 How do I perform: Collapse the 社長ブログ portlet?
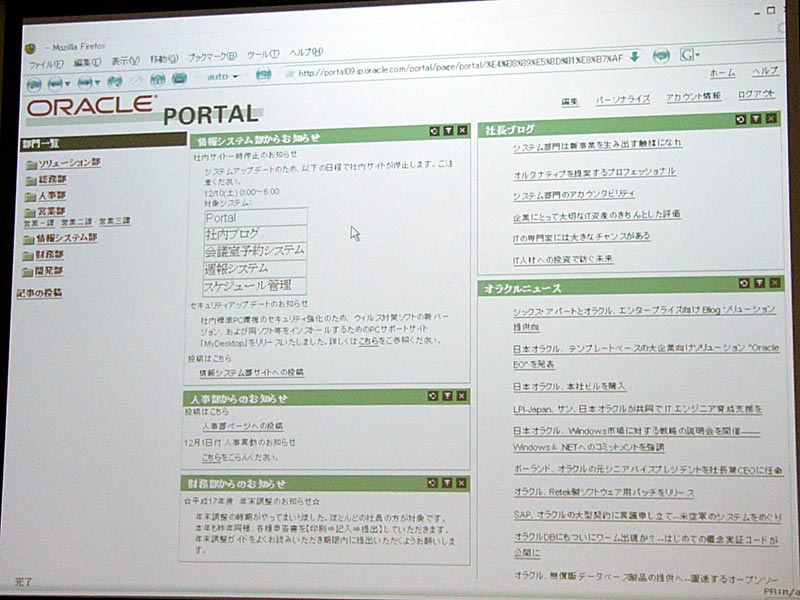click(x=756, y=119)
